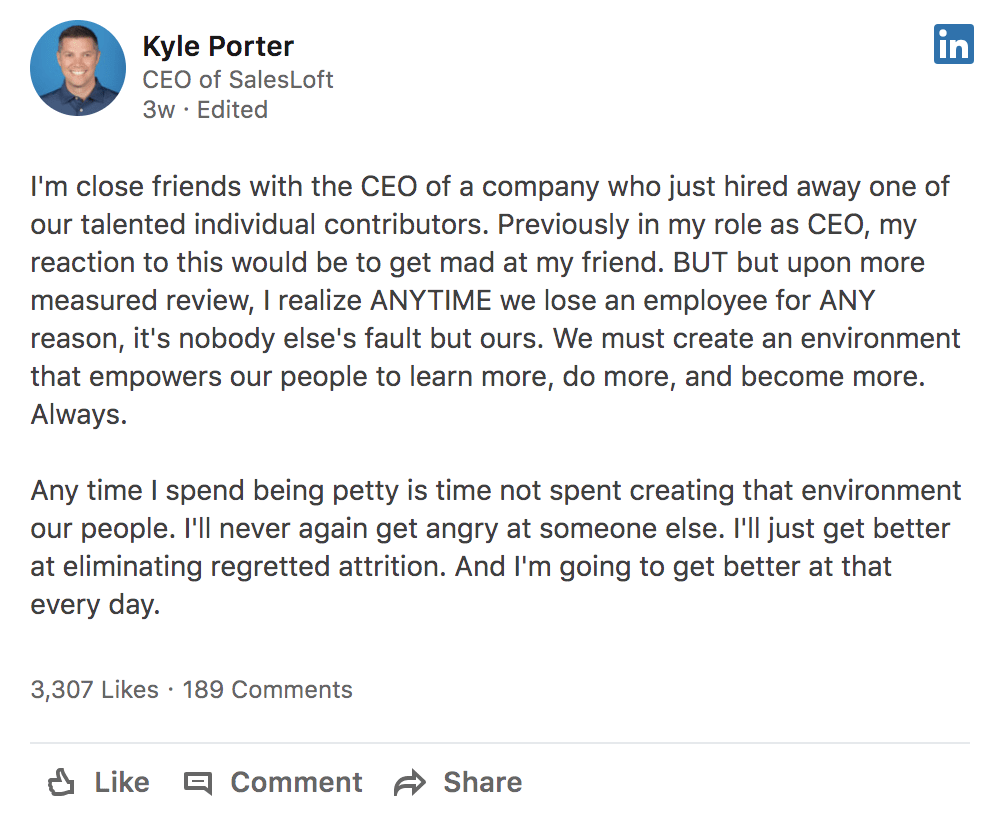
Task: Click the thumbs-up Like icon
Action: tap(61, 782)
